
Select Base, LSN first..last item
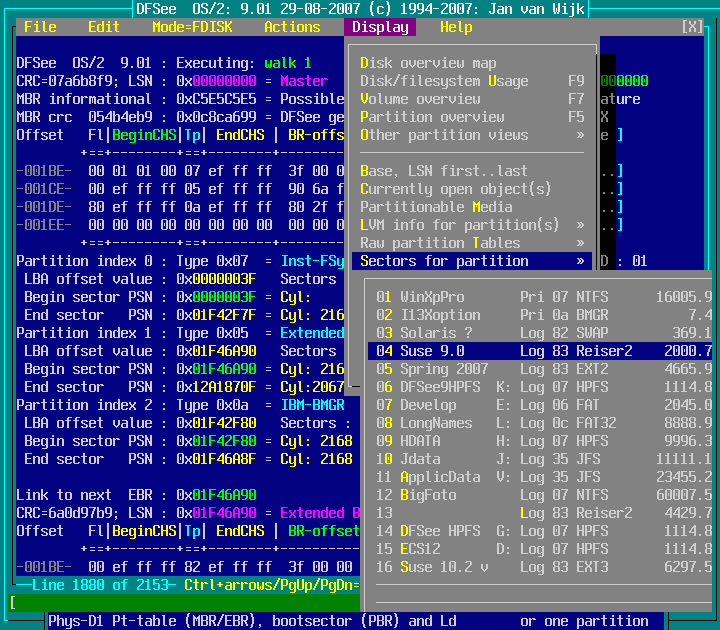(x=444, y=171)
